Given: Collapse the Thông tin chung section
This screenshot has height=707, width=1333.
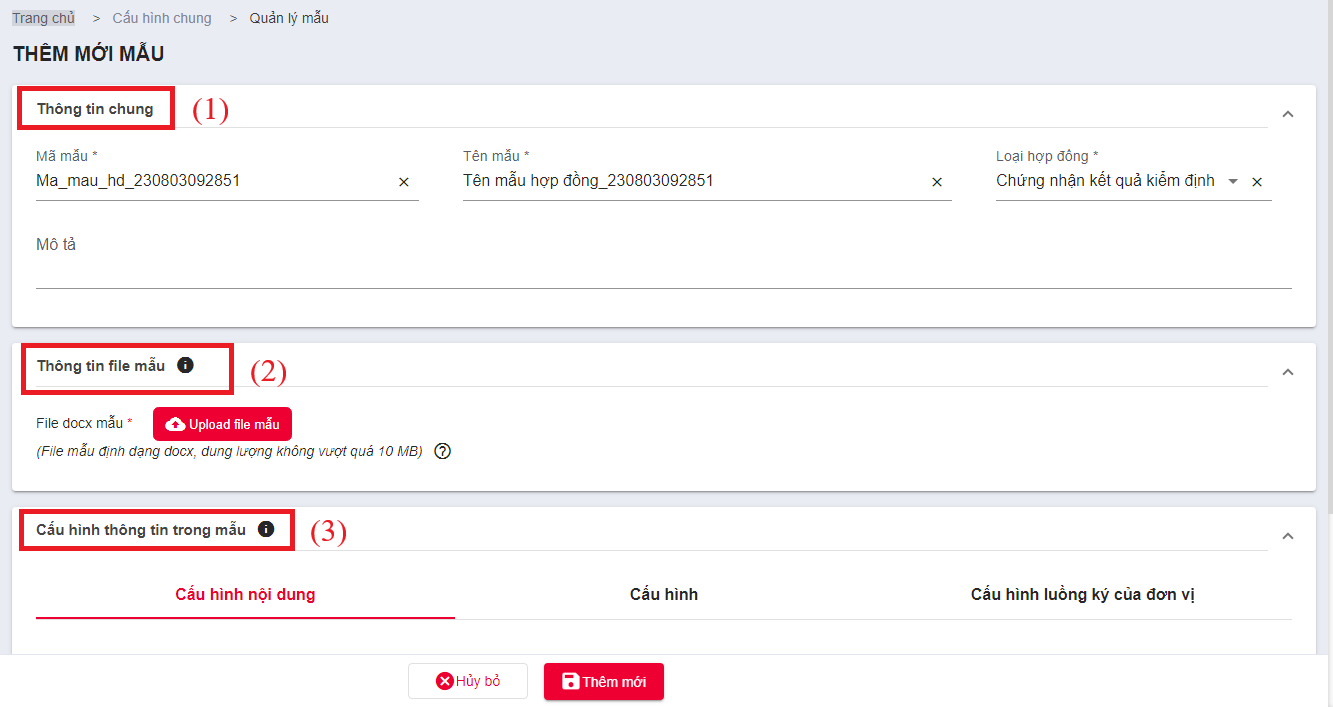Looking at the screenshot, I should click(1288, 114).
